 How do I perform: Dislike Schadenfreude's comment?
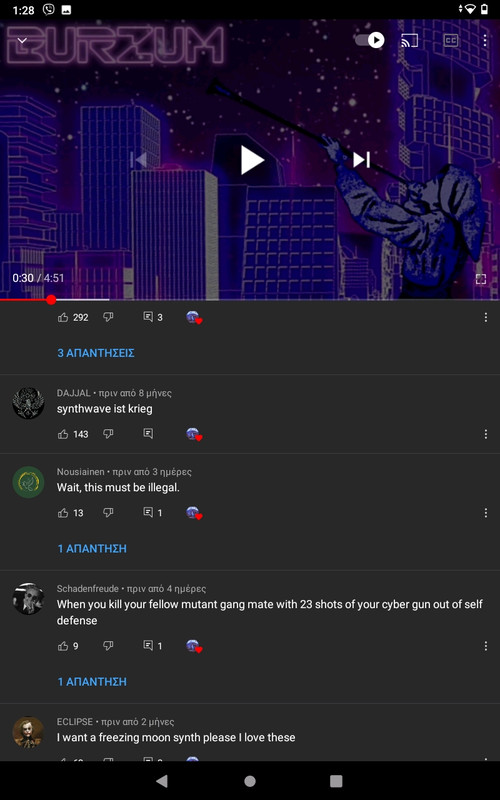[x=108, y=646]
